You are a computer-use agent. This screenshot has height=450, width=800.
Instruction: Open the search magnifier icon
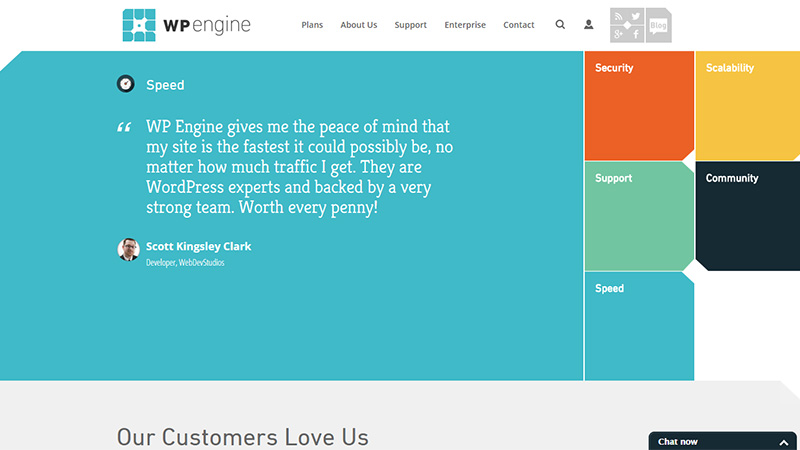560,24
